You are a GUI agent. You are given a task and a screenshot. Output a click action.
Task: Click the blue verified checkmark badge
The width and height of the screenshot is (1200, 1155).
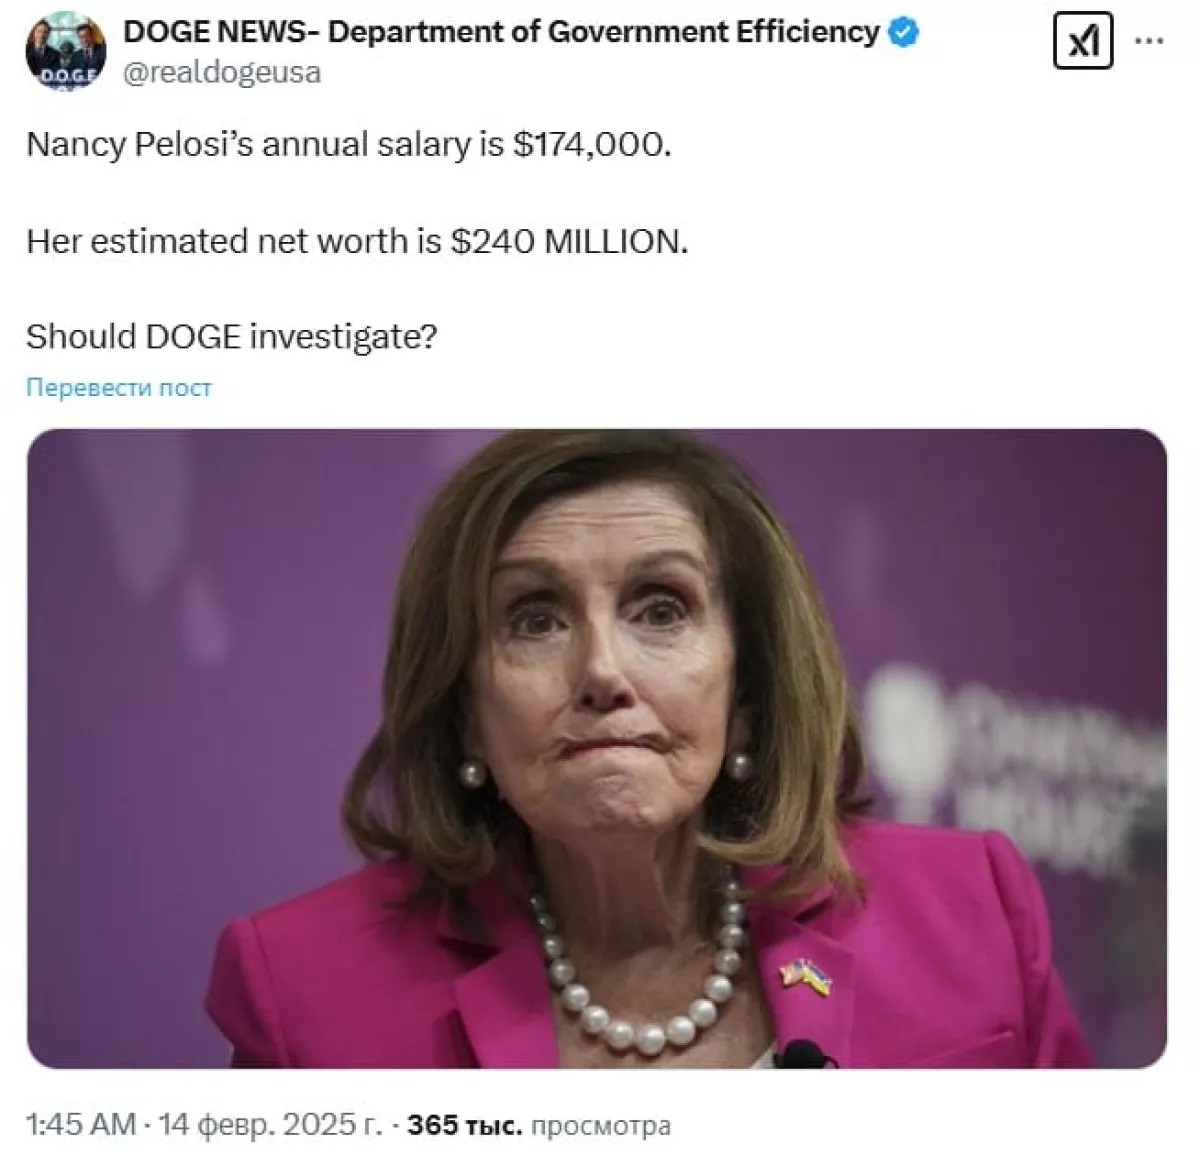coord(904,33)
